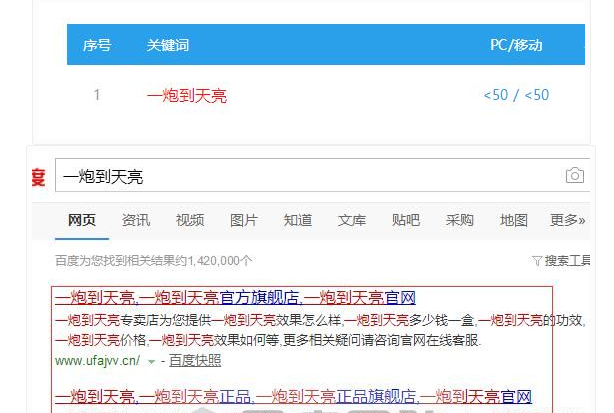Click the PC/移动 column header
This screenshot has height=413, width=614.
coord(516,45)
